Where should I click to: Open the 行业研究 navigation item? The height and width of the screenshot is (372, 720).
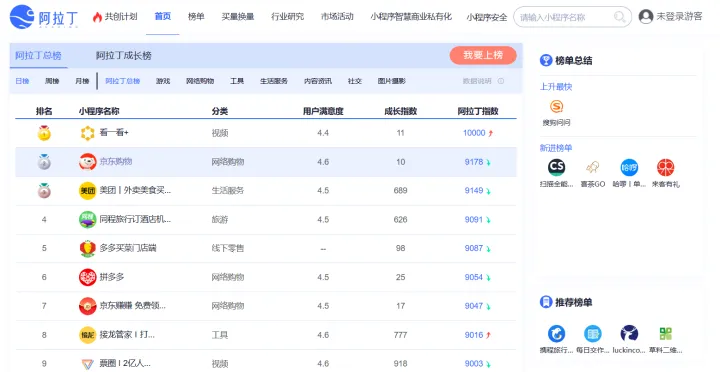[287, 17]
